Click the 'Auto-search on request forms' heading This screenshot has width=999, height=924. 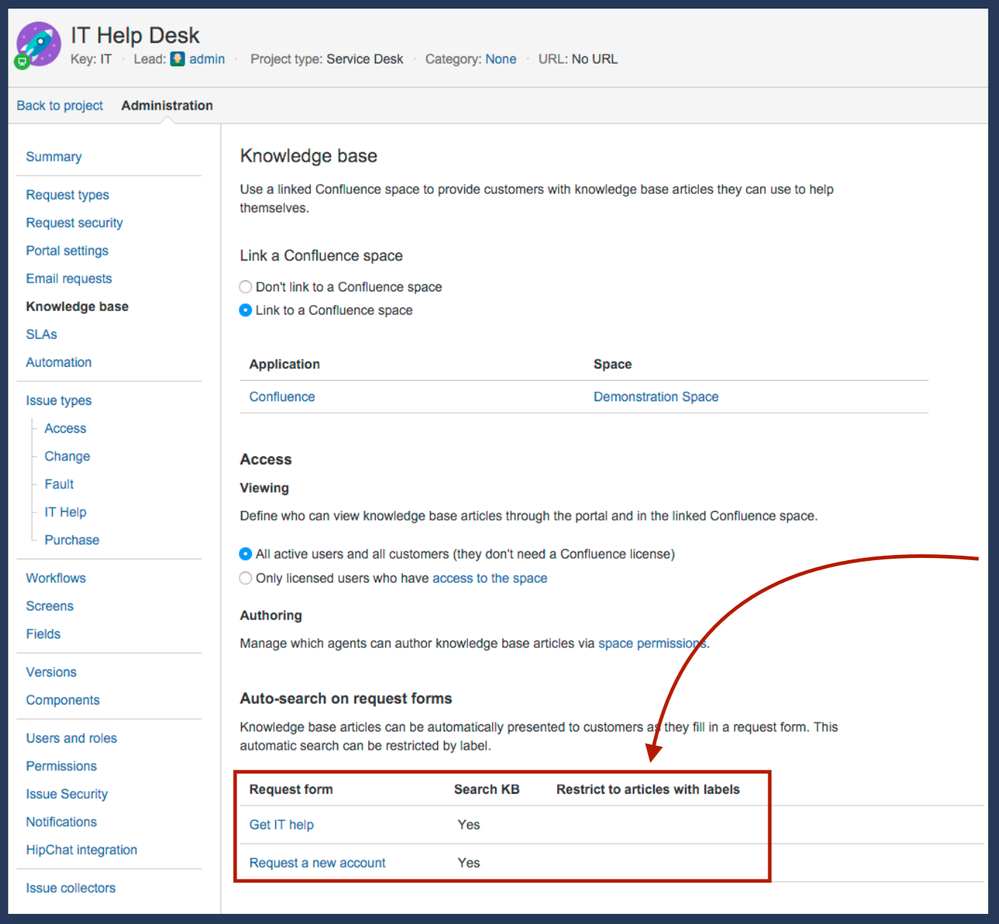(346, 699)
